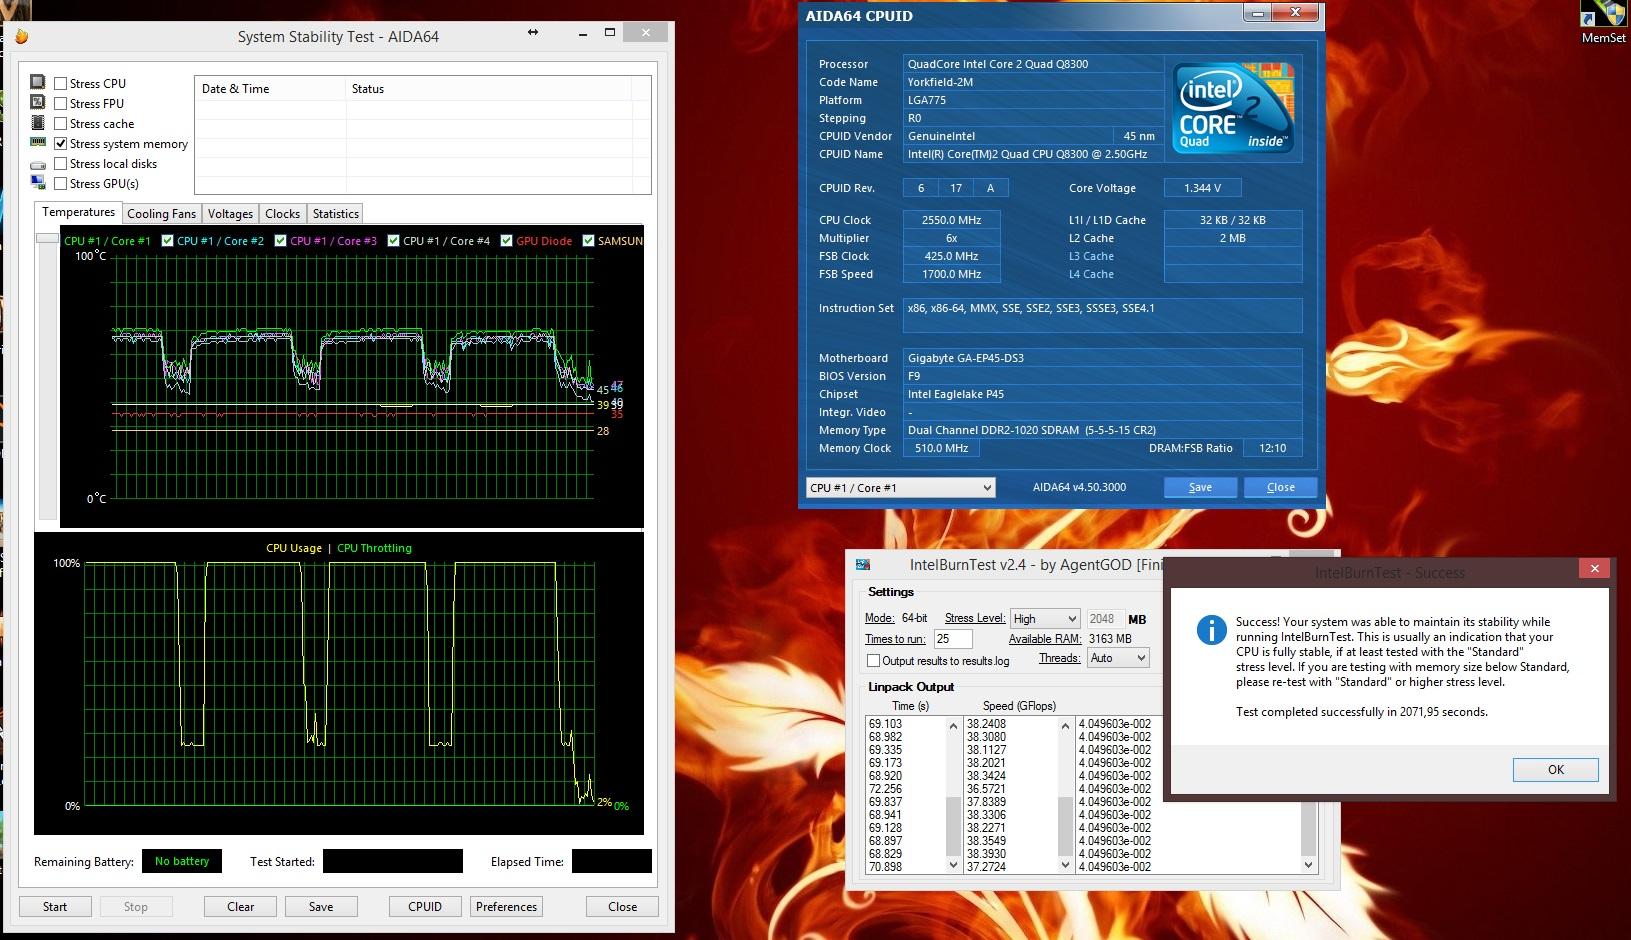Viewport: 1631px width, 940px height.
Task: Close the IntelBurnTest Success dialog
Action: click(1595, 569)
